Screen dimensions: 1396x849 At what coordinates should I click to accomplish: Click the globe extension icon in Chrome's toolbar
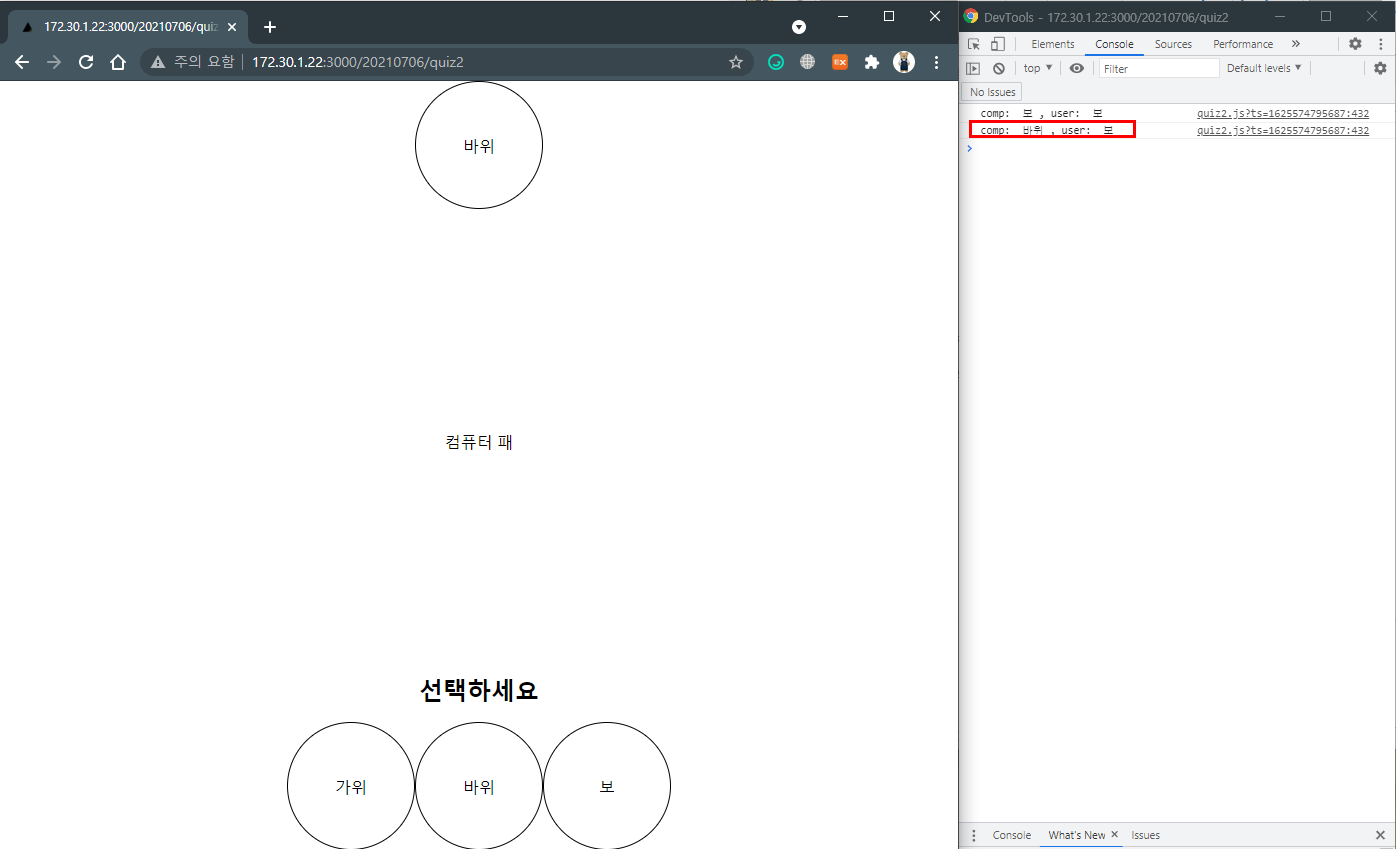tap(807, 62)
